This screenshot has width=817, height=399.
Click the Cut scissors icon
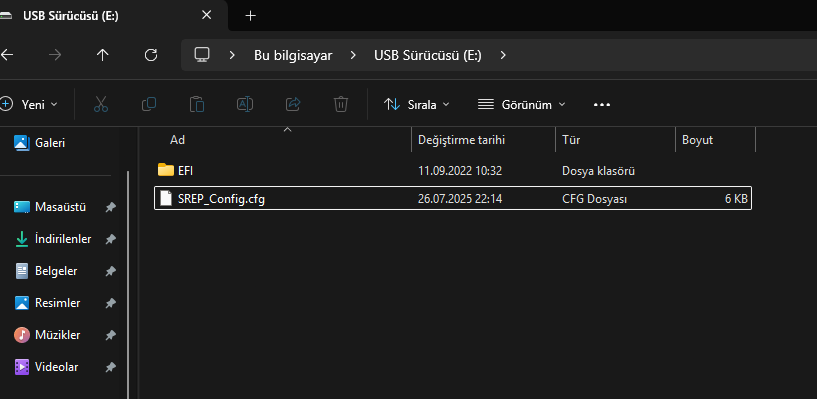coord(101,104)
